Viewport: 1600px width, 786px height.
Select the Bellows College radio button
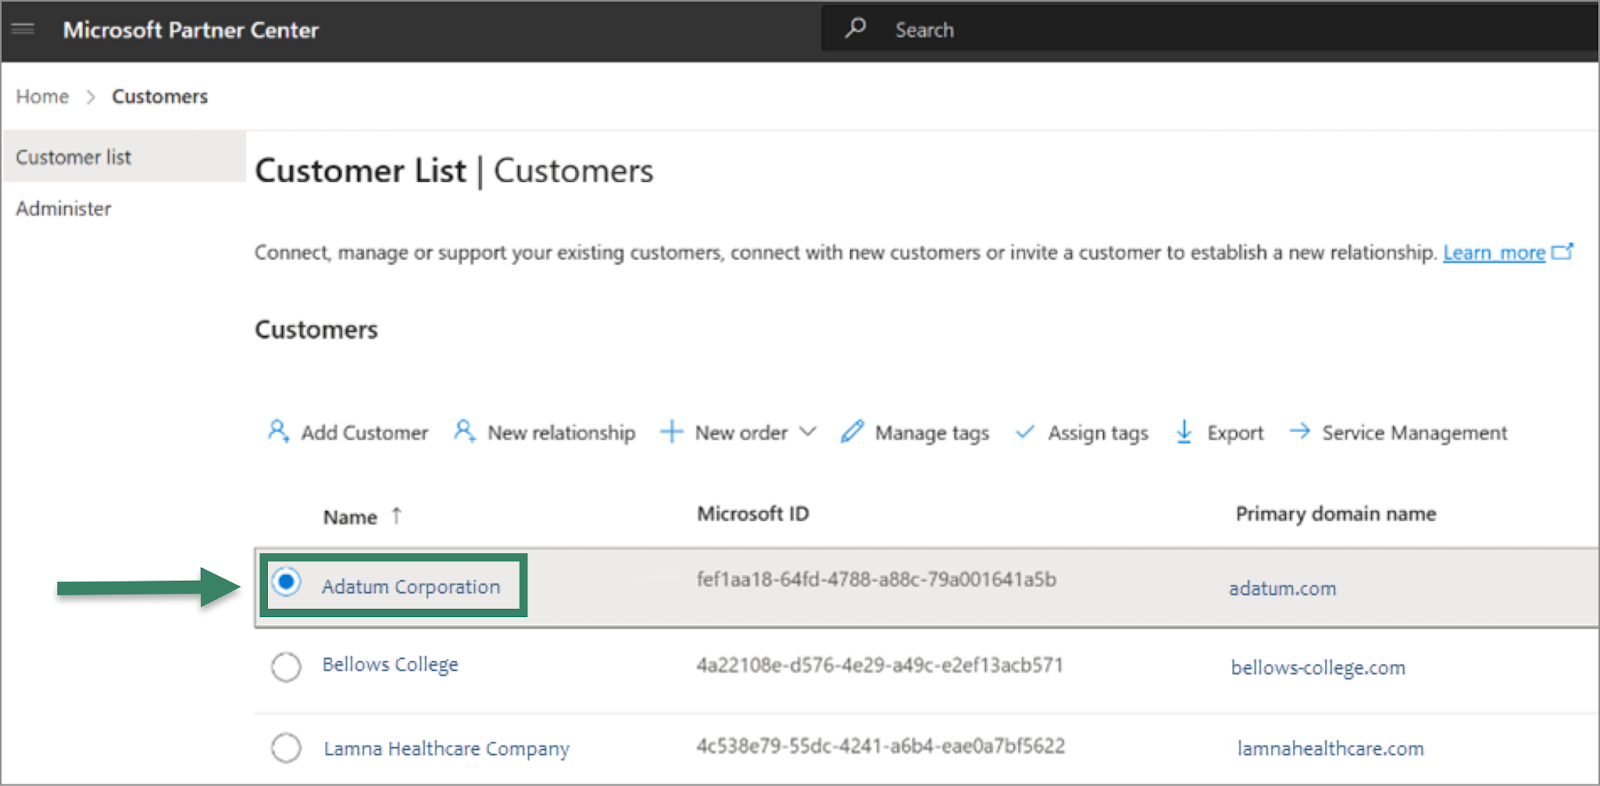(286, 666)
